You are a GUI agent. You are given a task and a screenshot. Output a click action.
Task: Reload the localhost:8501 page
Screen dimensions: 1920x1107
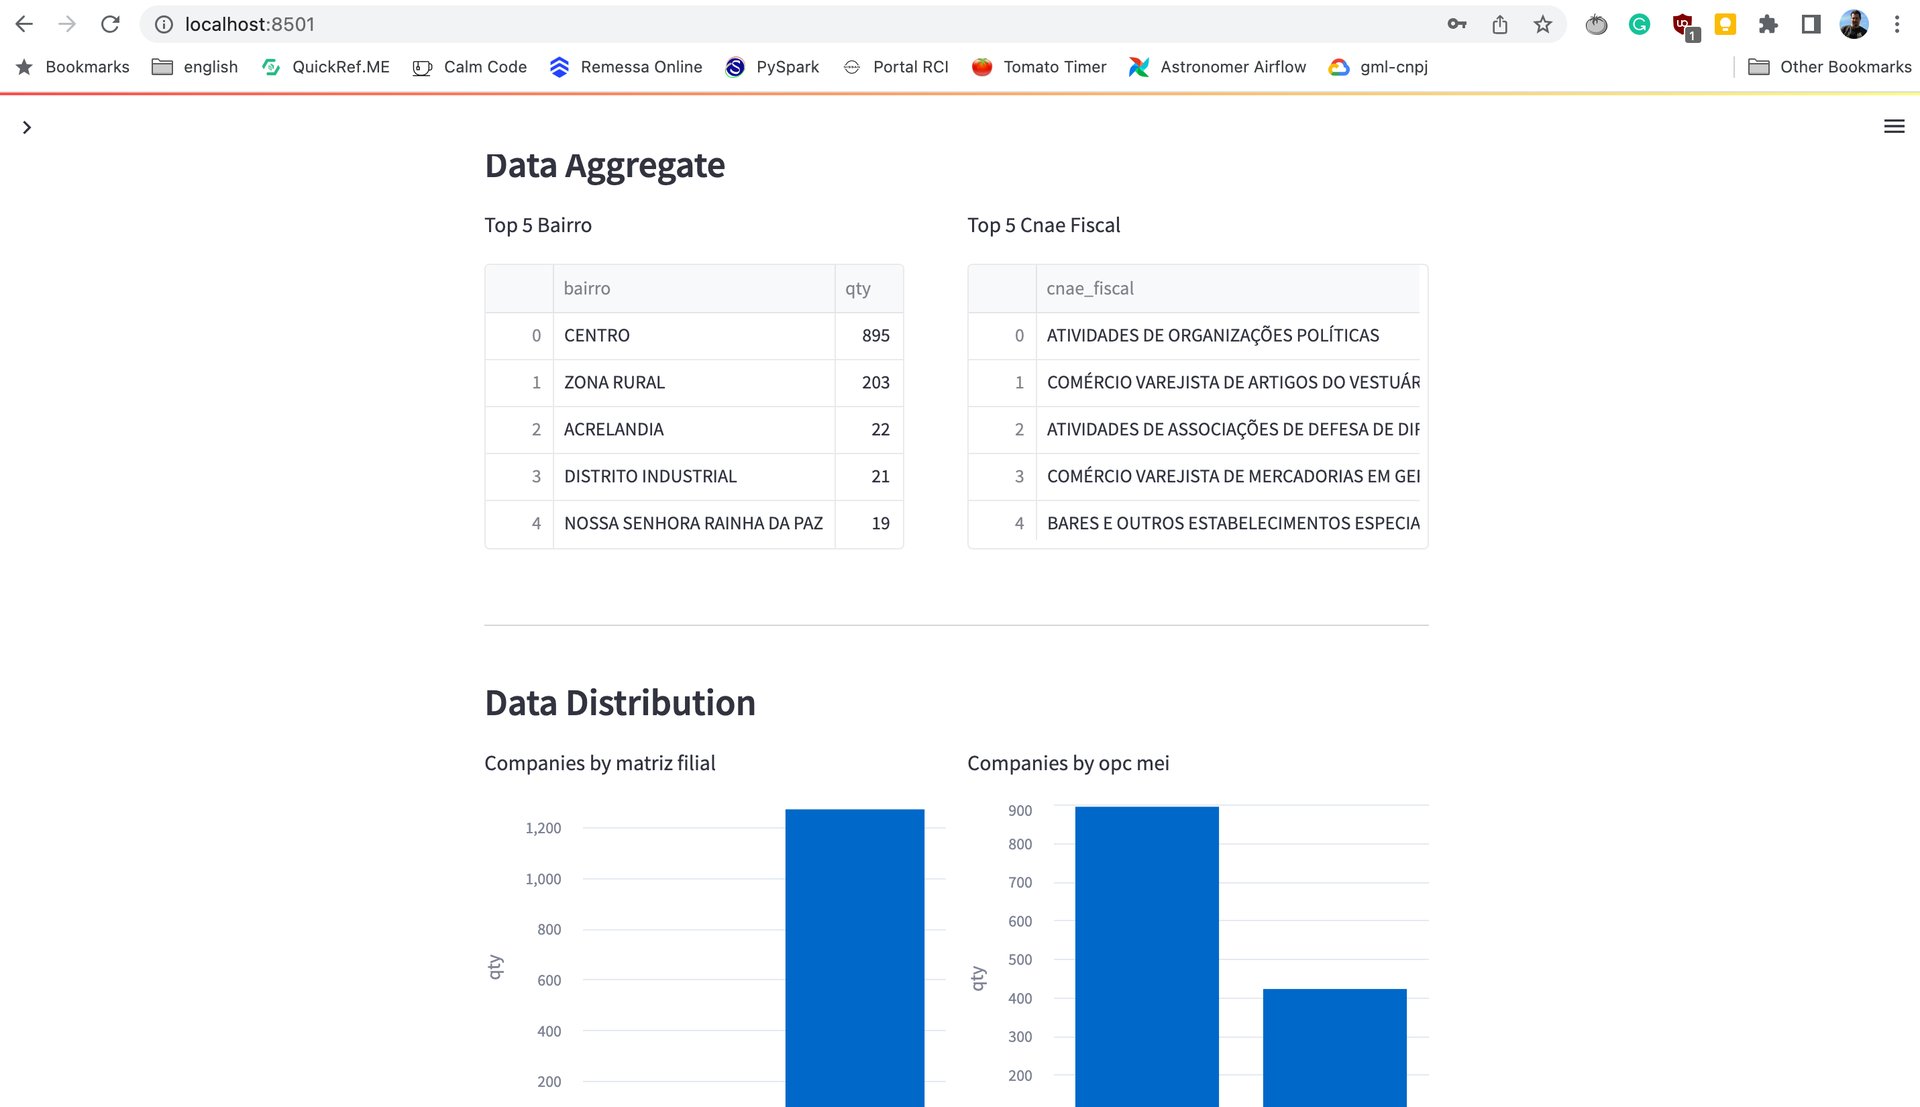110,24
